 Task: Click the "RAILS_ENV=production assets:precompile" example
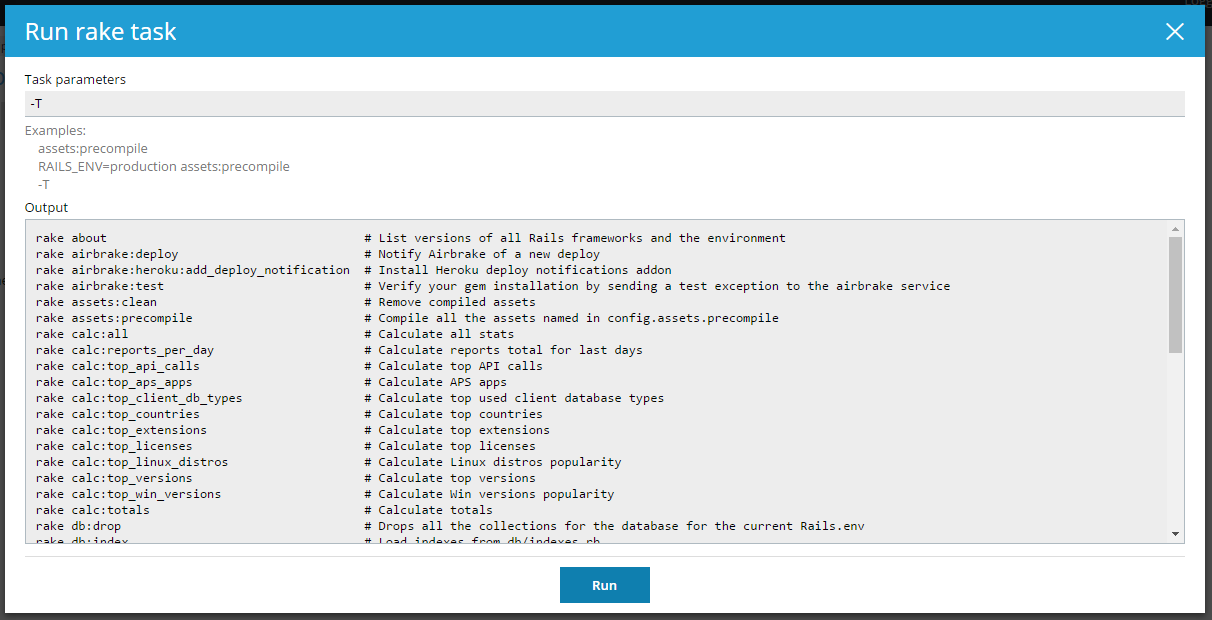164,166
